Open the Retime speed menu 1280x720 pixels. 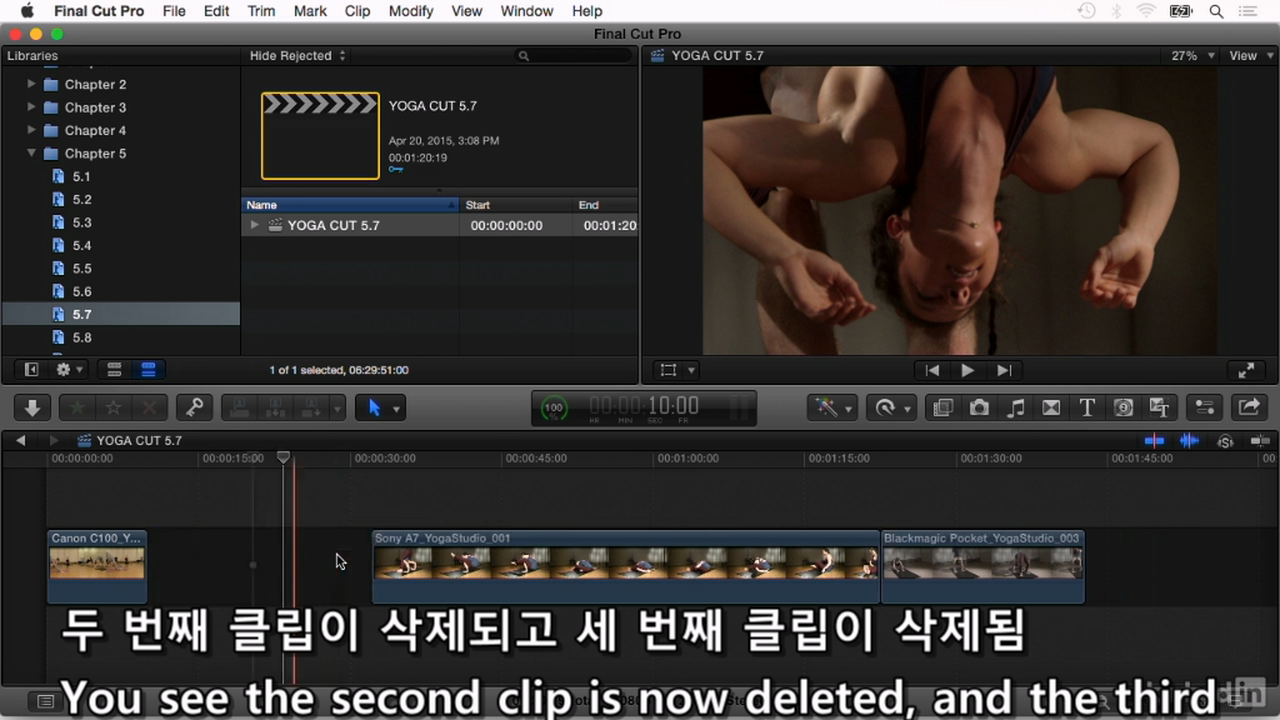[893, 408]
